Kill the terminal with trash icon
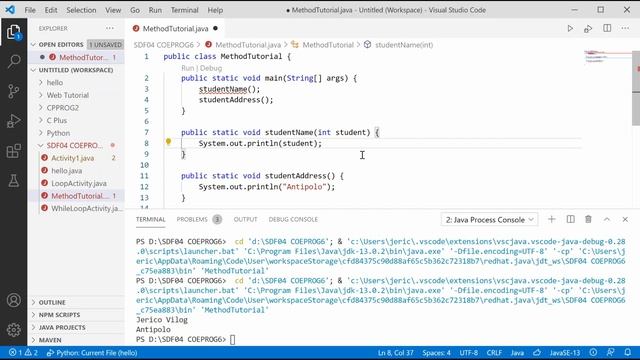Screen dimensions: 640x360 click(588, 219)
